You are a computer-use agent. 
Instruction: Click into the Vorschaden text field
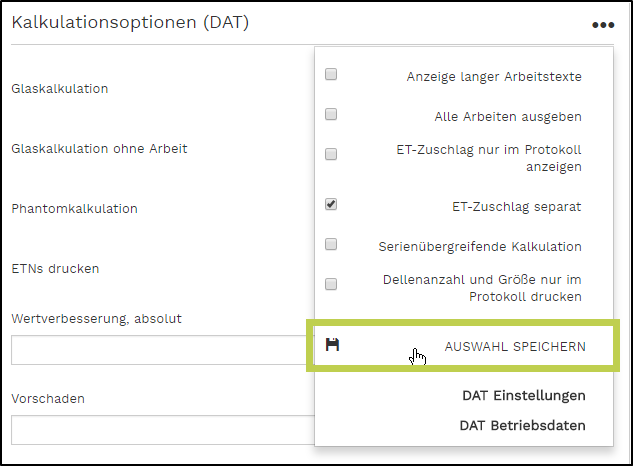tap(162, 429)
